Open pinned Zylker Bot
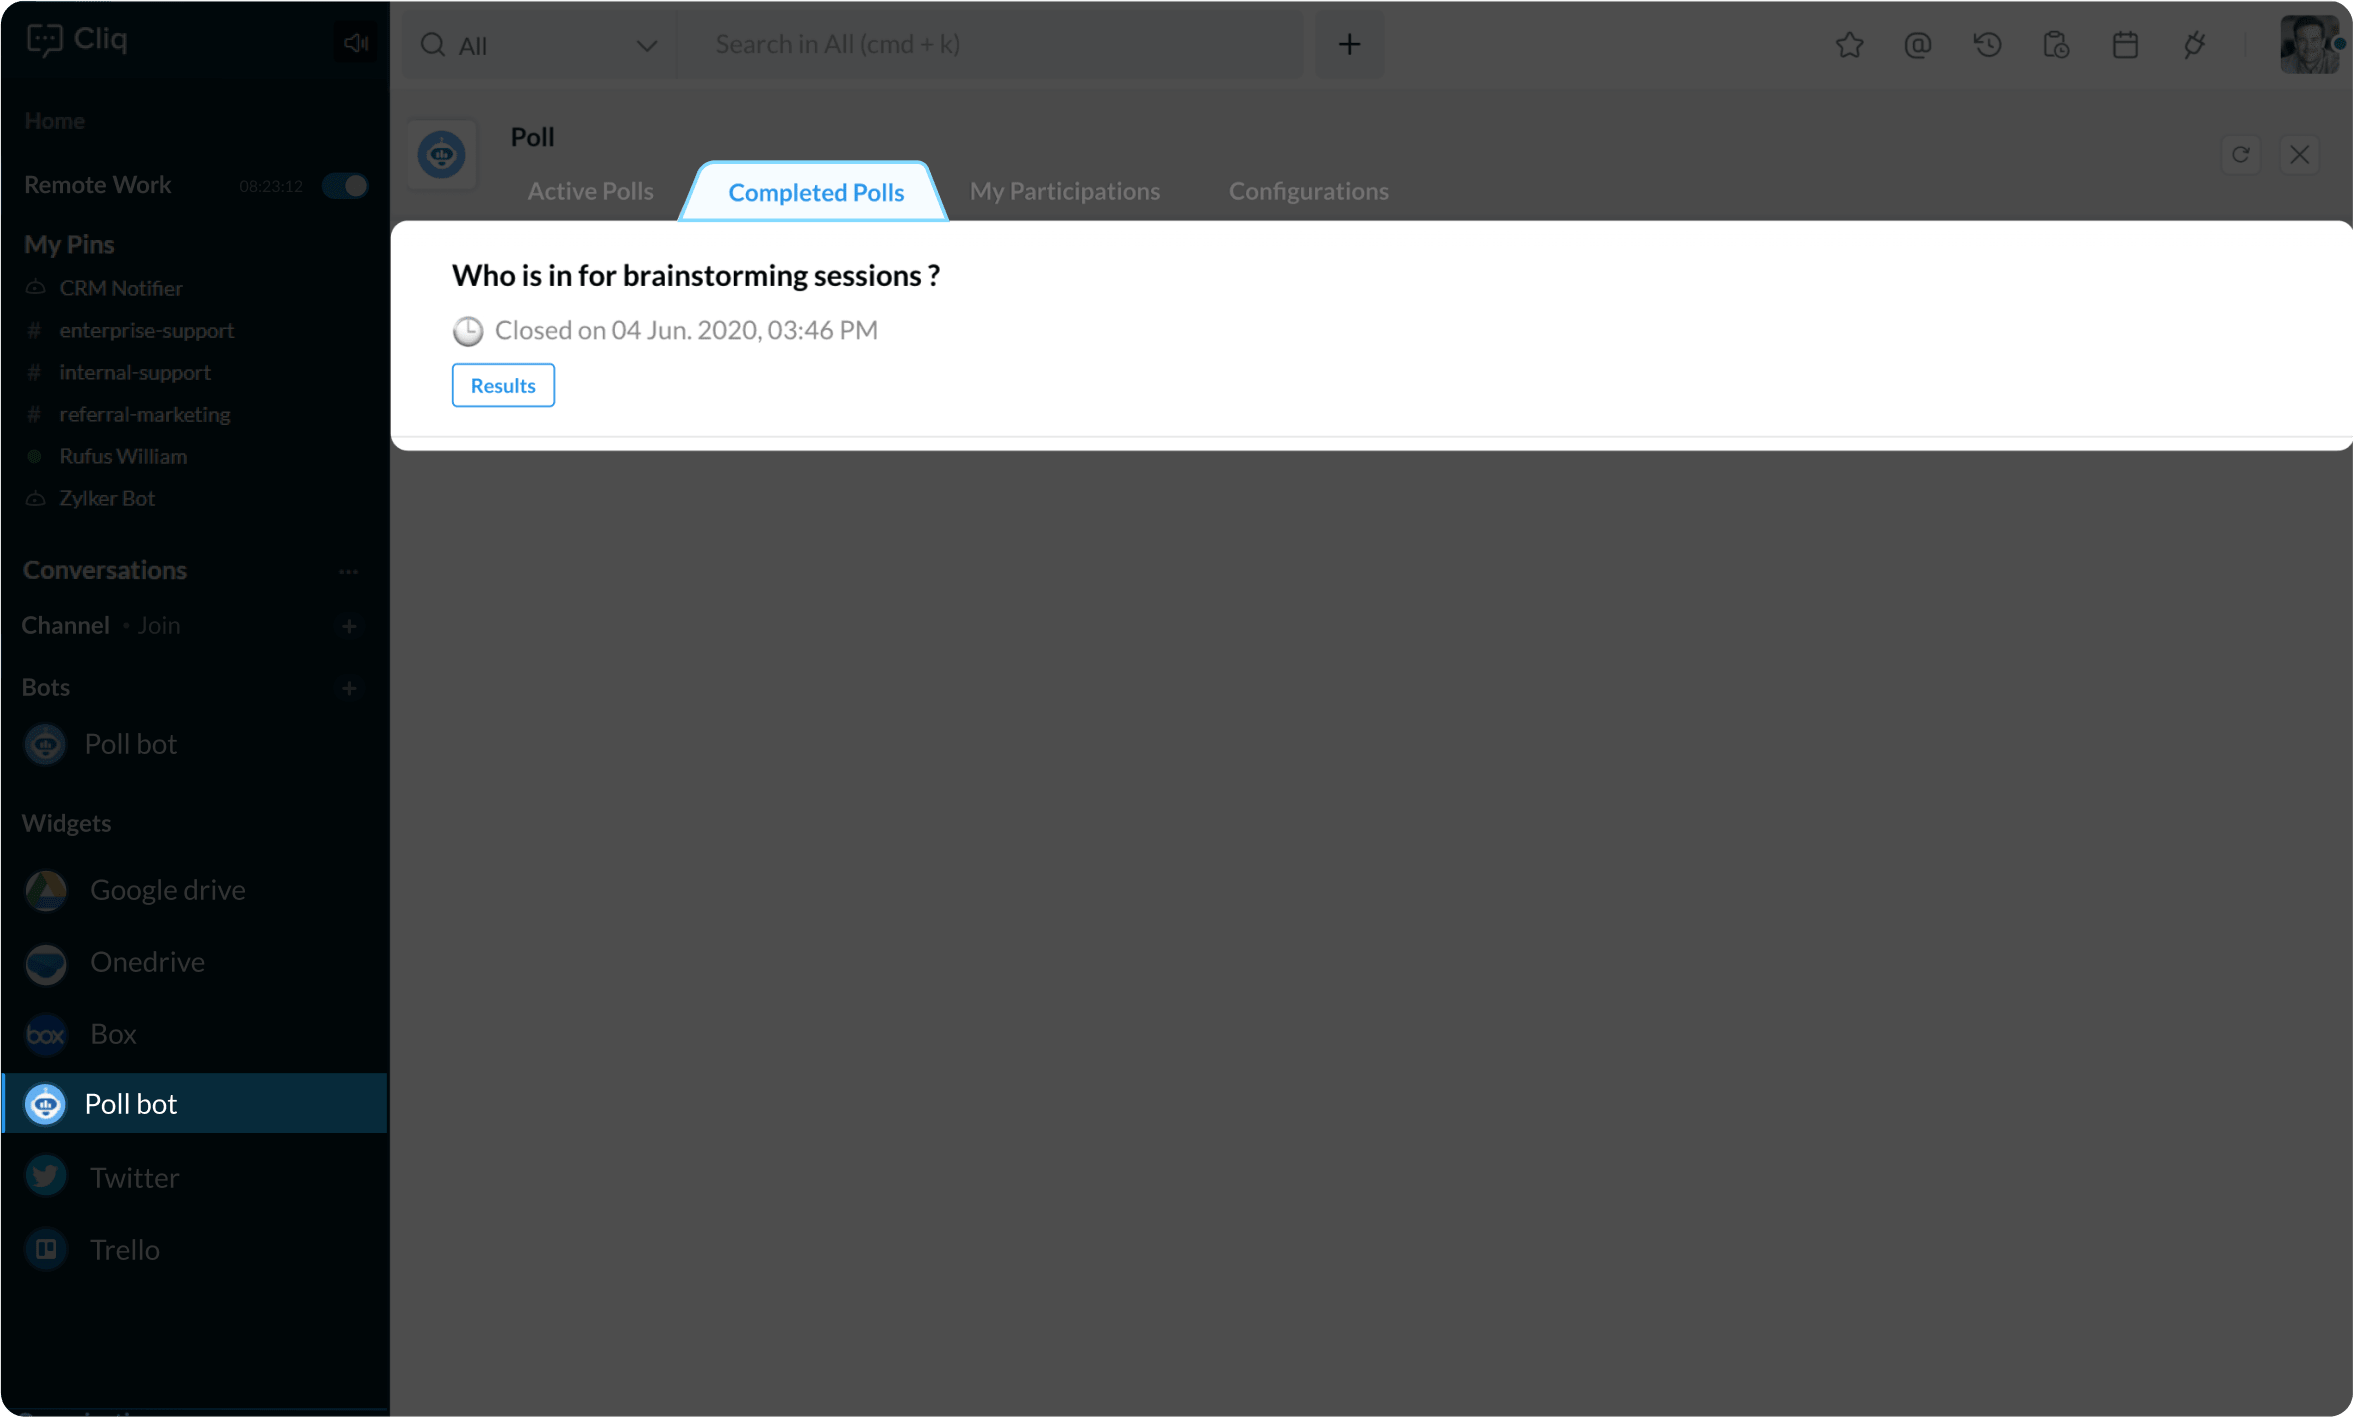Viewport: 2353px width, 1417px height. tap(106, 498)
